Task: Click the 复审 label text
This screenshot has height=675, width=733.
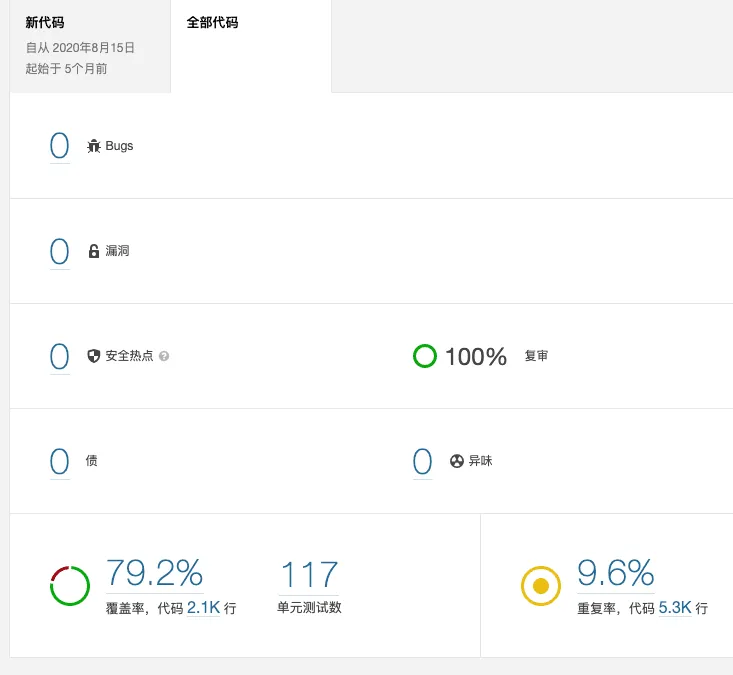Action: (x=536, y=356)
